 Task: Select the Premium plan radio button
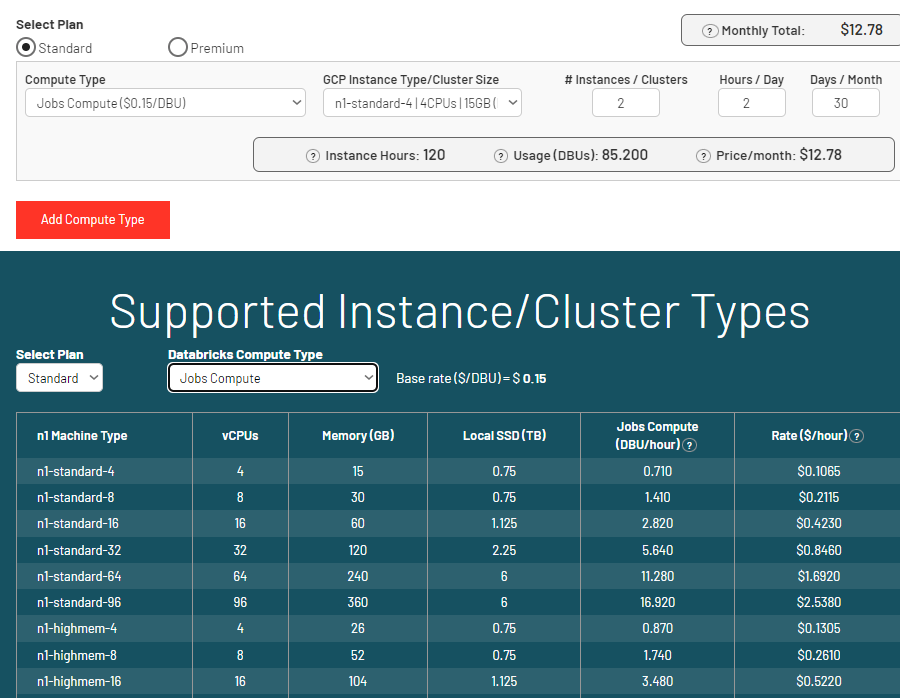178,47
